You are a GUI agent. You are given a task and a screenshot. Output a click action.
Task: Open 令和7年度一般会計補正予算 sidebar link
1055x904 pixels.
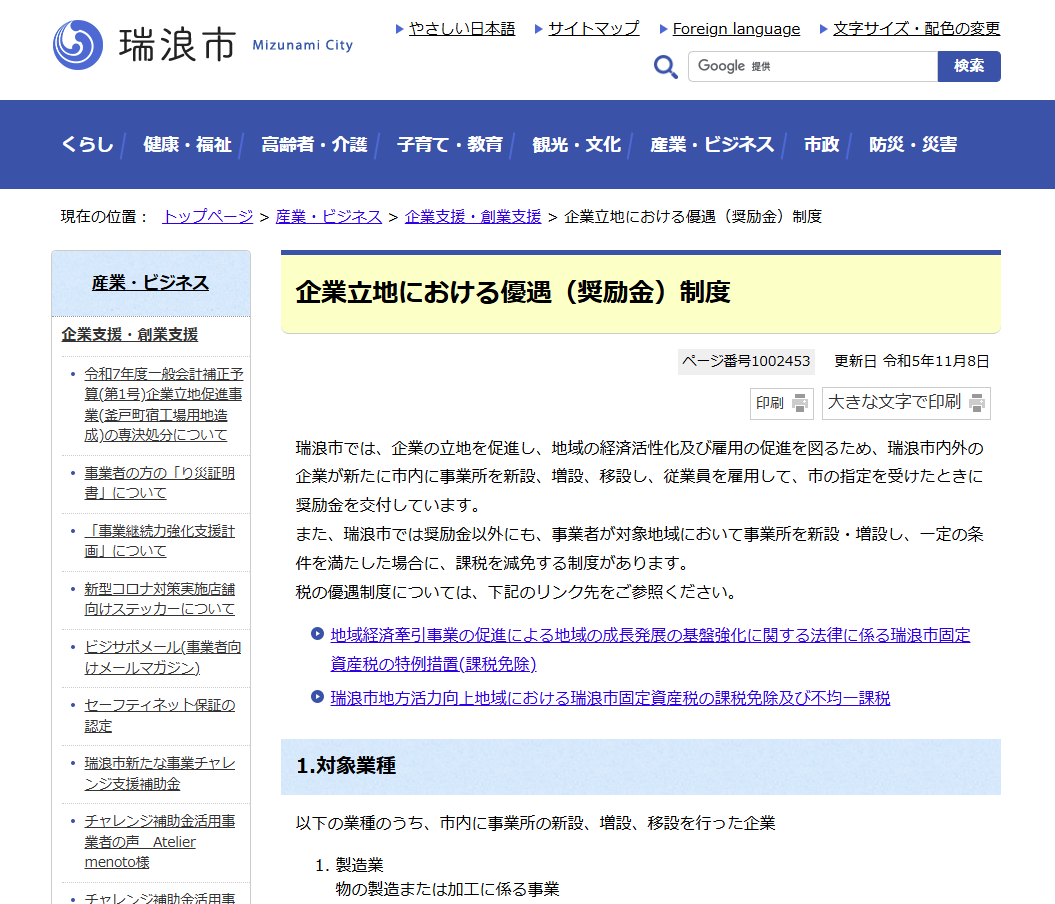[163, 404]
